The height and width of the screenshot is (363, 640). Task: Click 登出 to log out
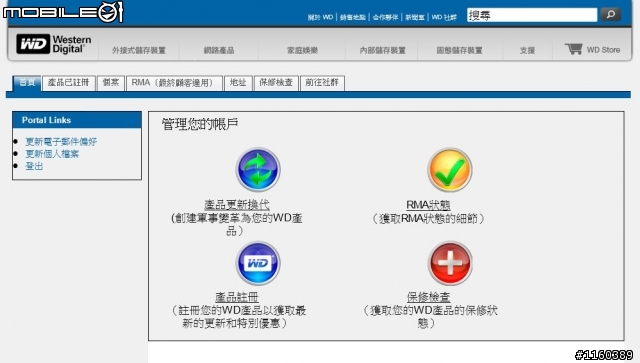pyautogui.click(x=34, y=166)
